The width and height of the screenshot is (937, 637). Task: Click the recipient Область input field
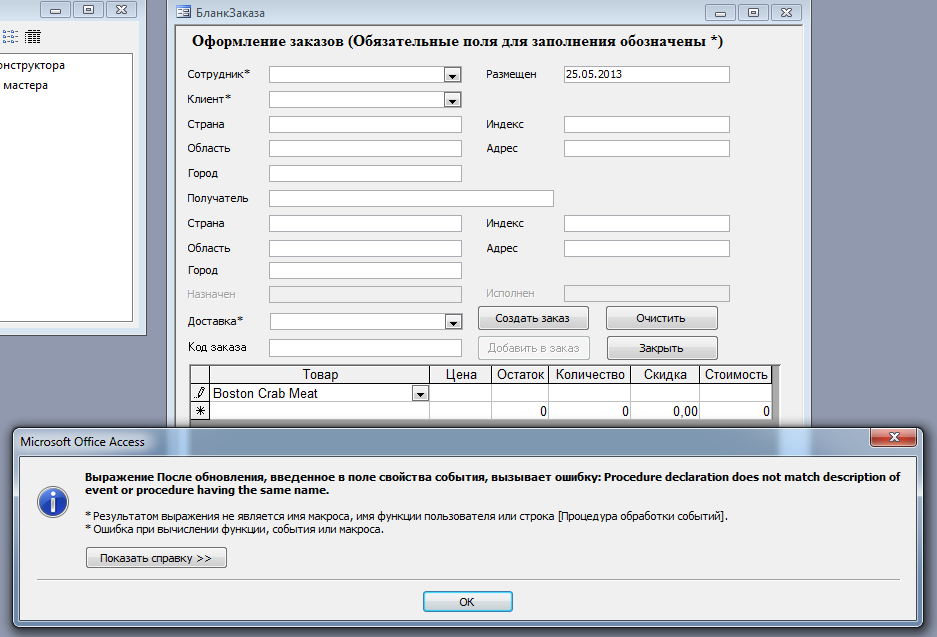pyautogui.click(x=365, y=248)
